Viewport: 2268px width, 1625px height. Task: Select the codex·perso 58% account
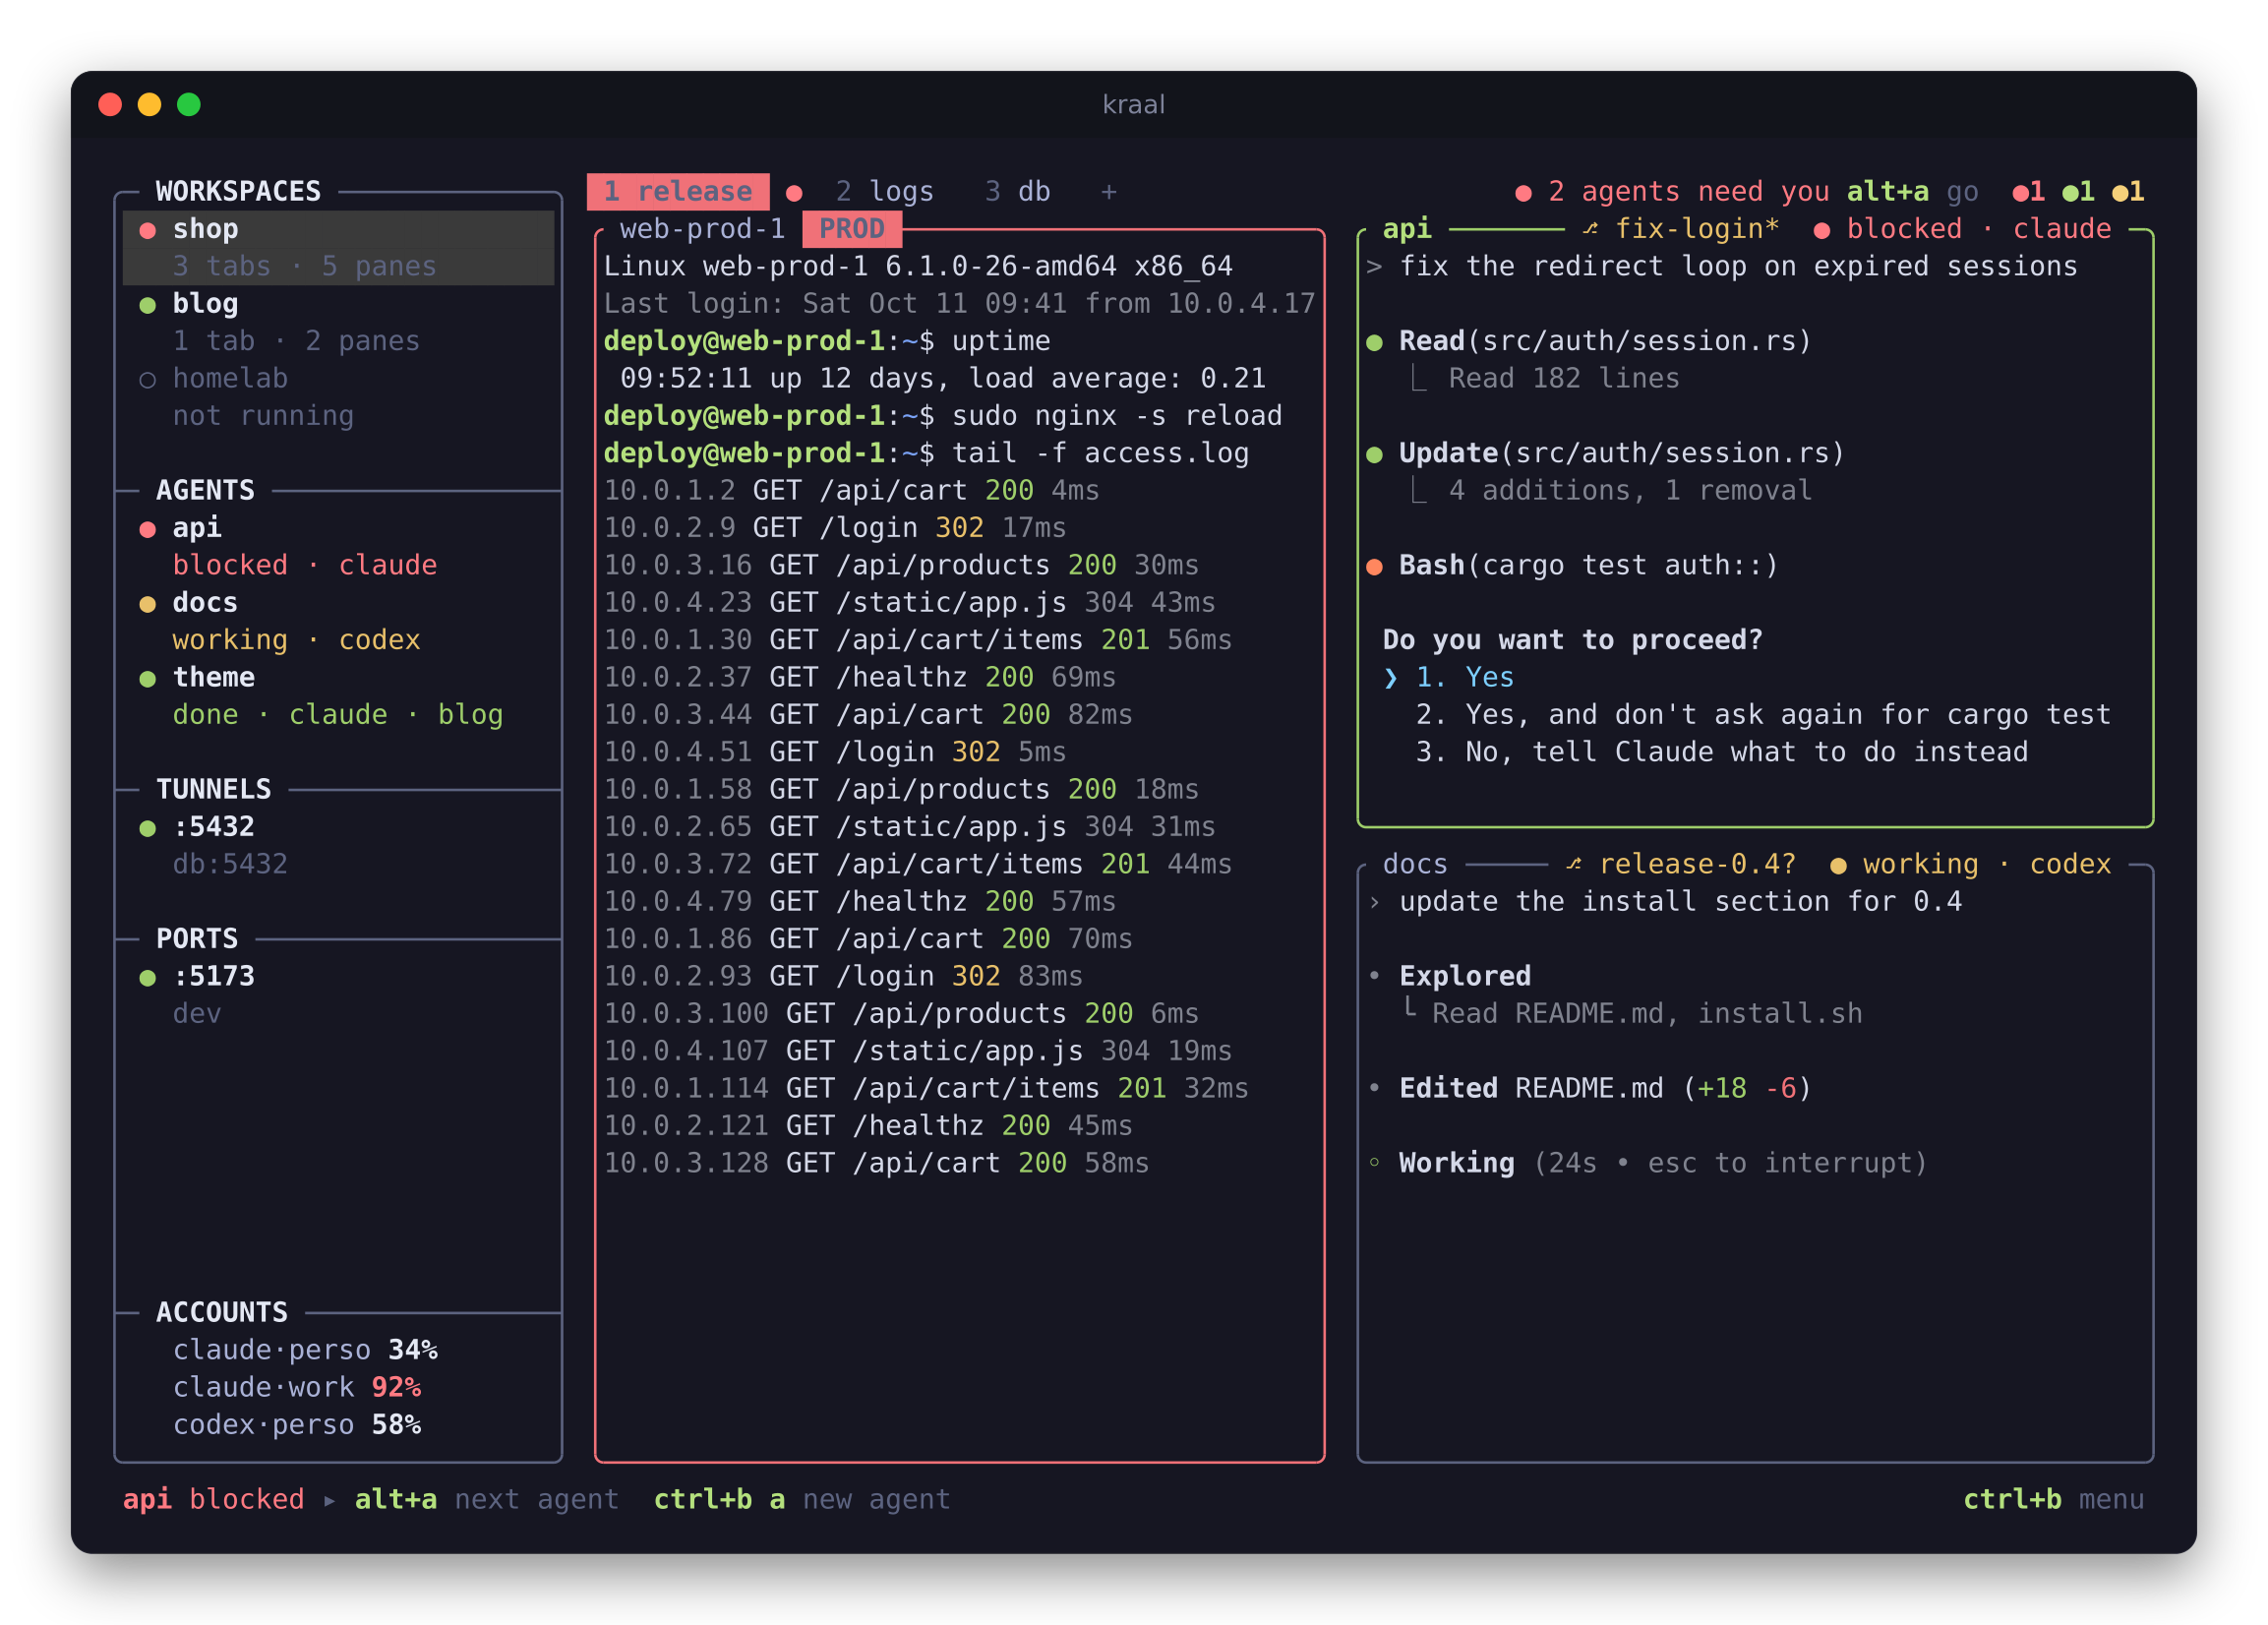click(x=297, y=1424)
